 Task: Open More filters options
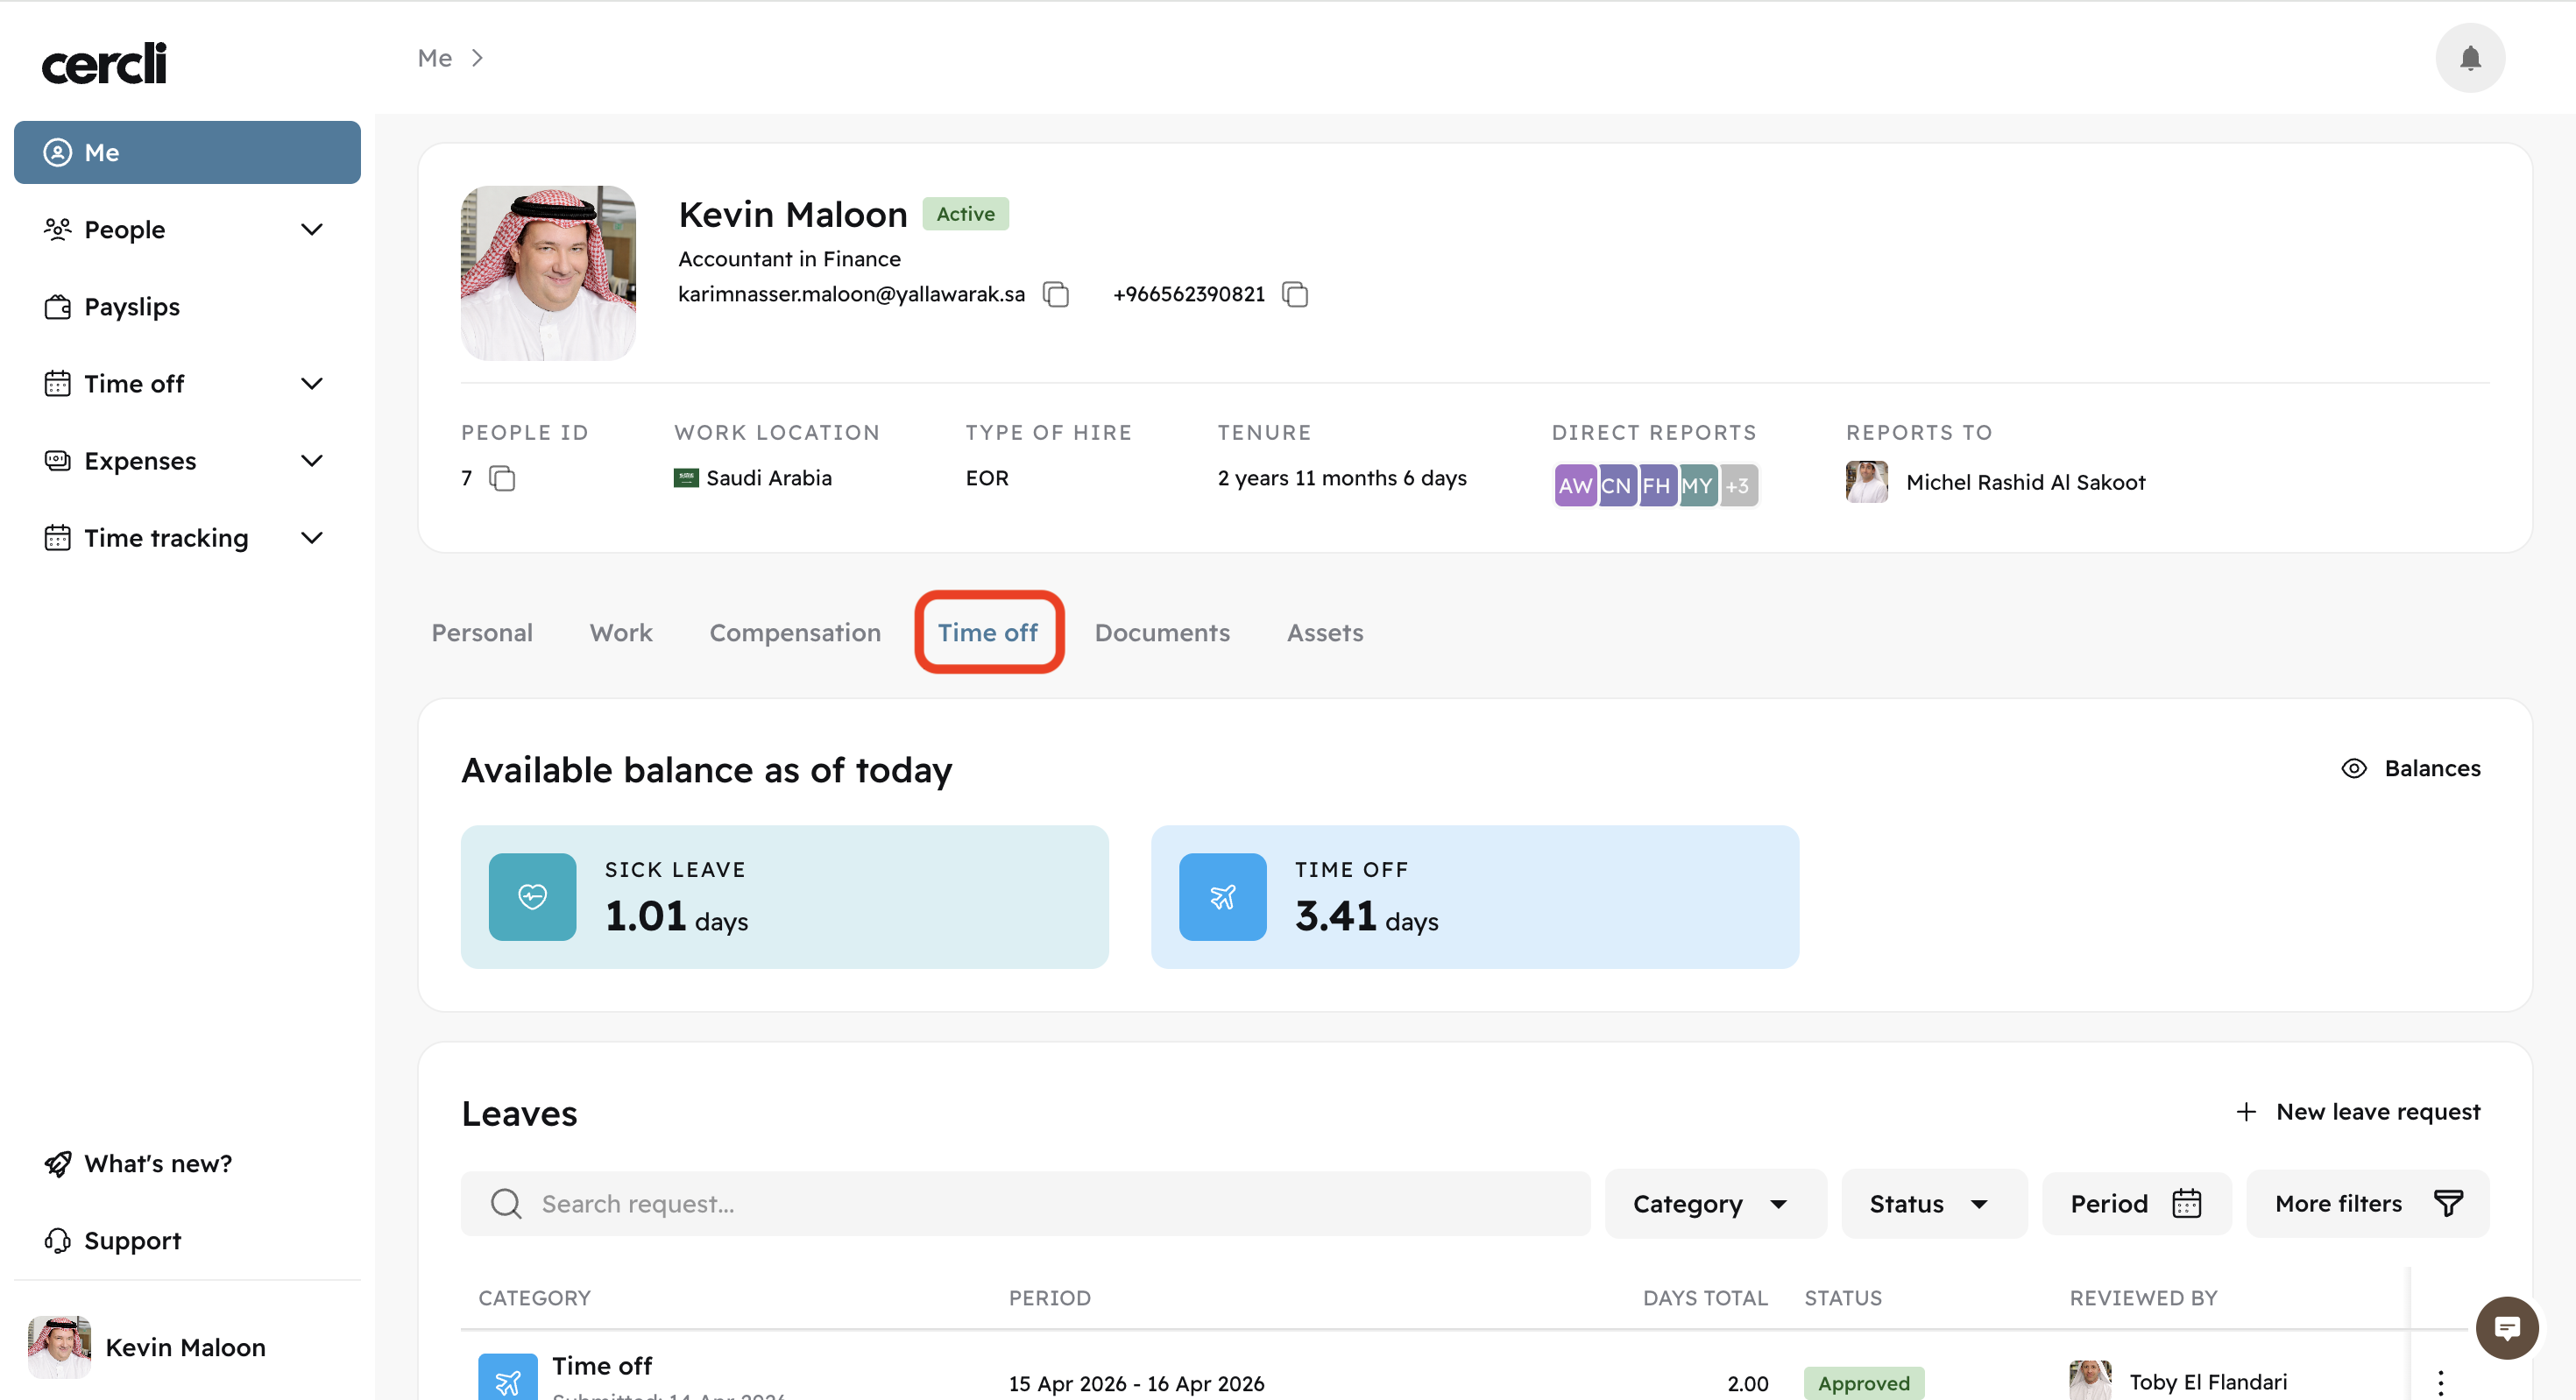coord(2367,1203)
